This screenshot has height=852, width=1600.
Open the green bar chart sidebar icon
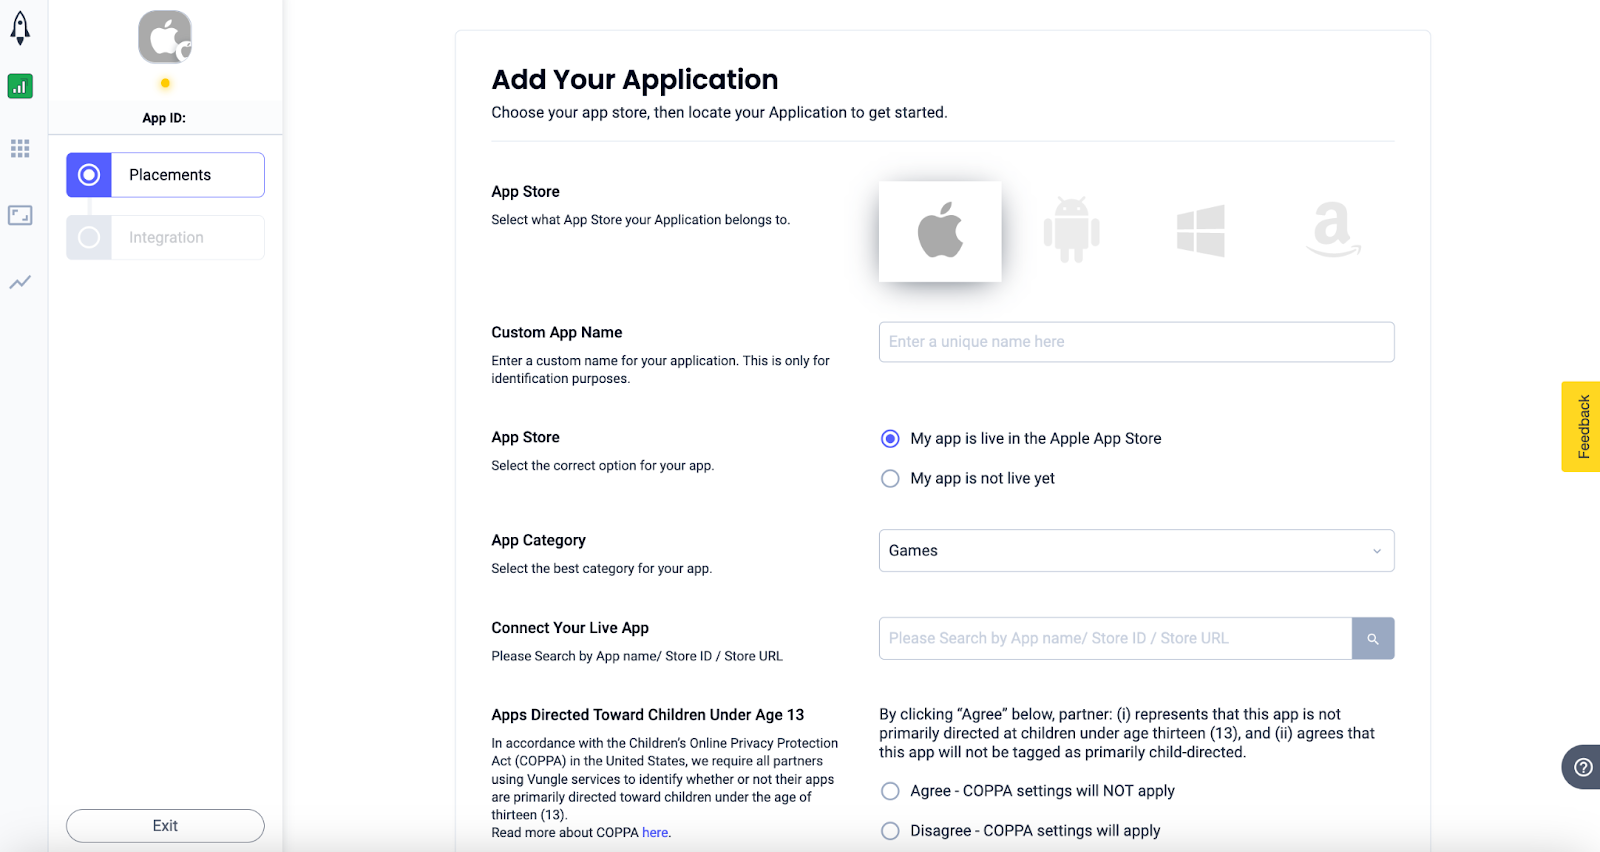[x=20, y=87]
